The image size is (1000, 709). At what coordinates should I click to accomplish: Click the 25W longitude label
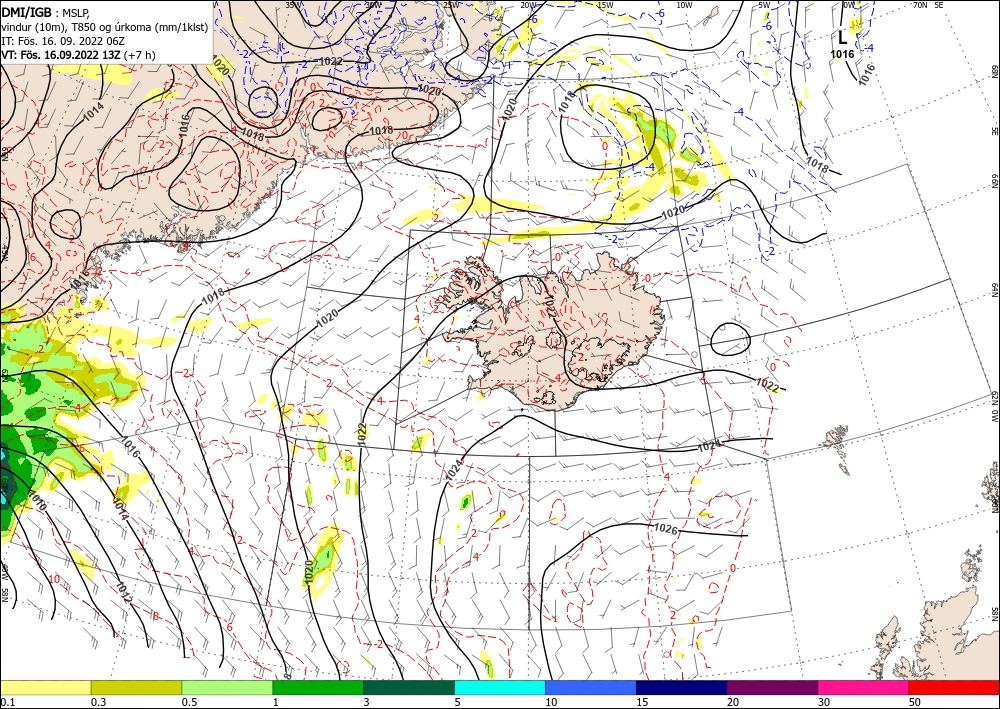tap(452, 5)
